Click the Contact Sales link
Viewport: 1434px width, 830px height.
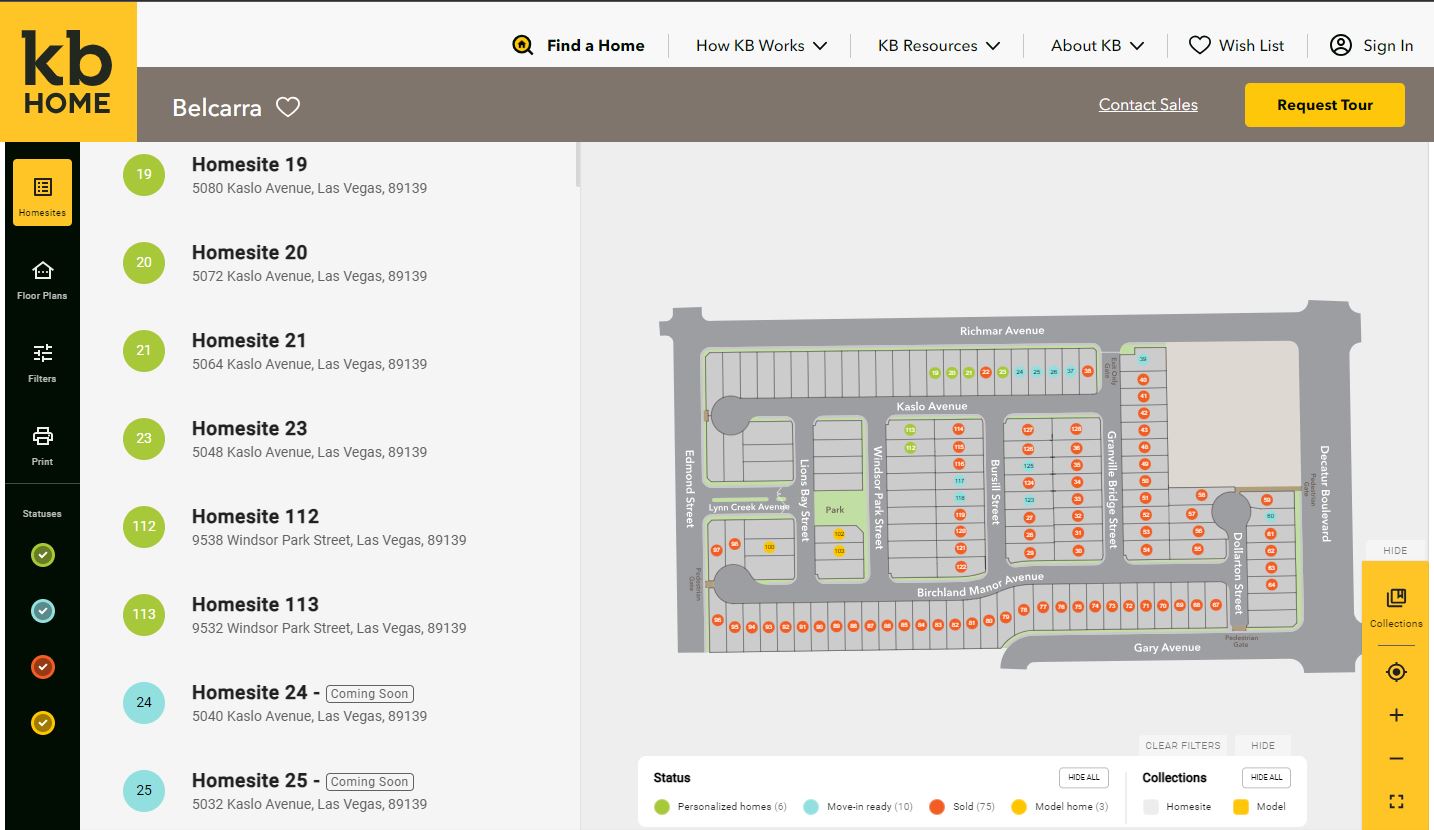point(1148,104)
